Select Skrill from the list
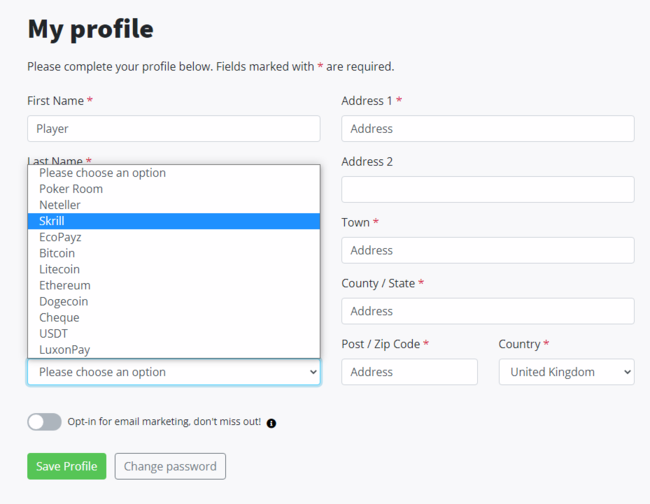The width and height of the screenshot is (650, 504). [x=174, y=221]
